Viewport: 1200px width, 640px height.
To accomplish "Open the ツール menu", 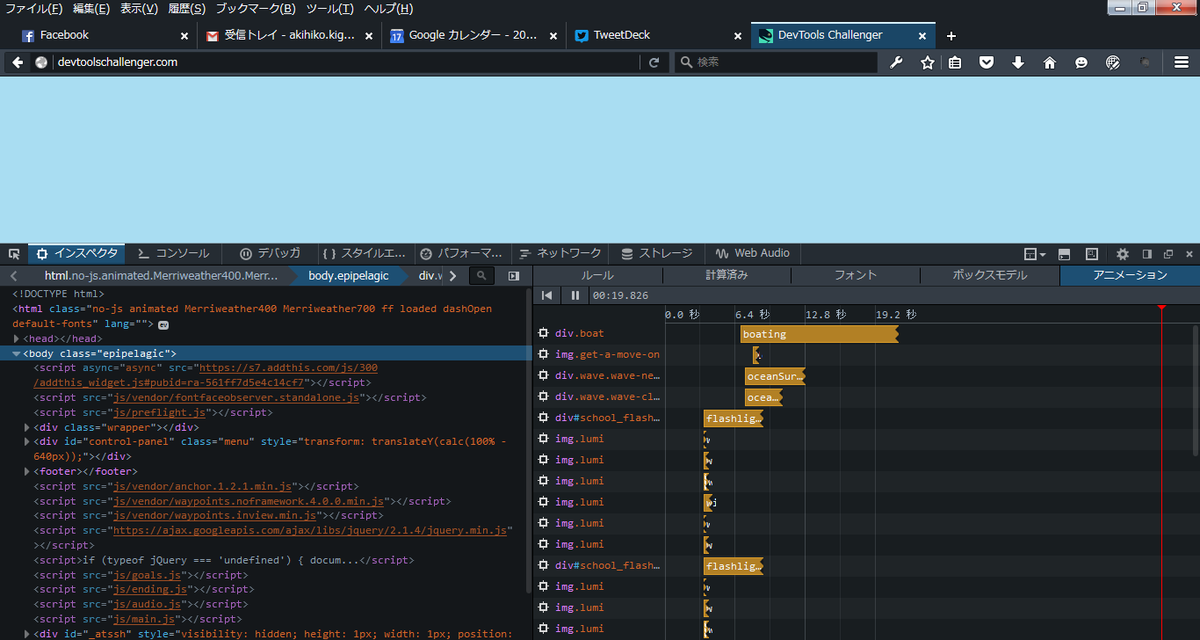I will pos(329,8).
